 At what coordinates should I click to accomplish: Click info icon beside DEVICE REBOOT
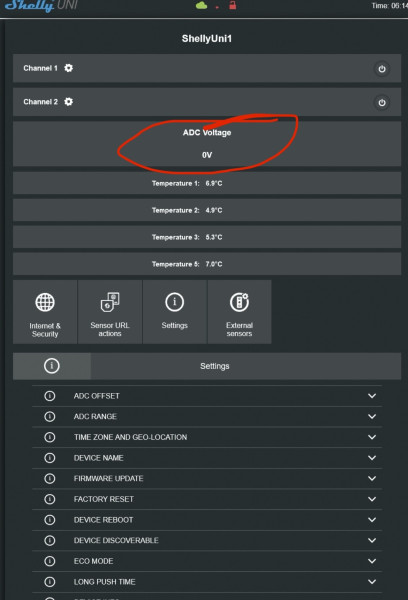50,520
